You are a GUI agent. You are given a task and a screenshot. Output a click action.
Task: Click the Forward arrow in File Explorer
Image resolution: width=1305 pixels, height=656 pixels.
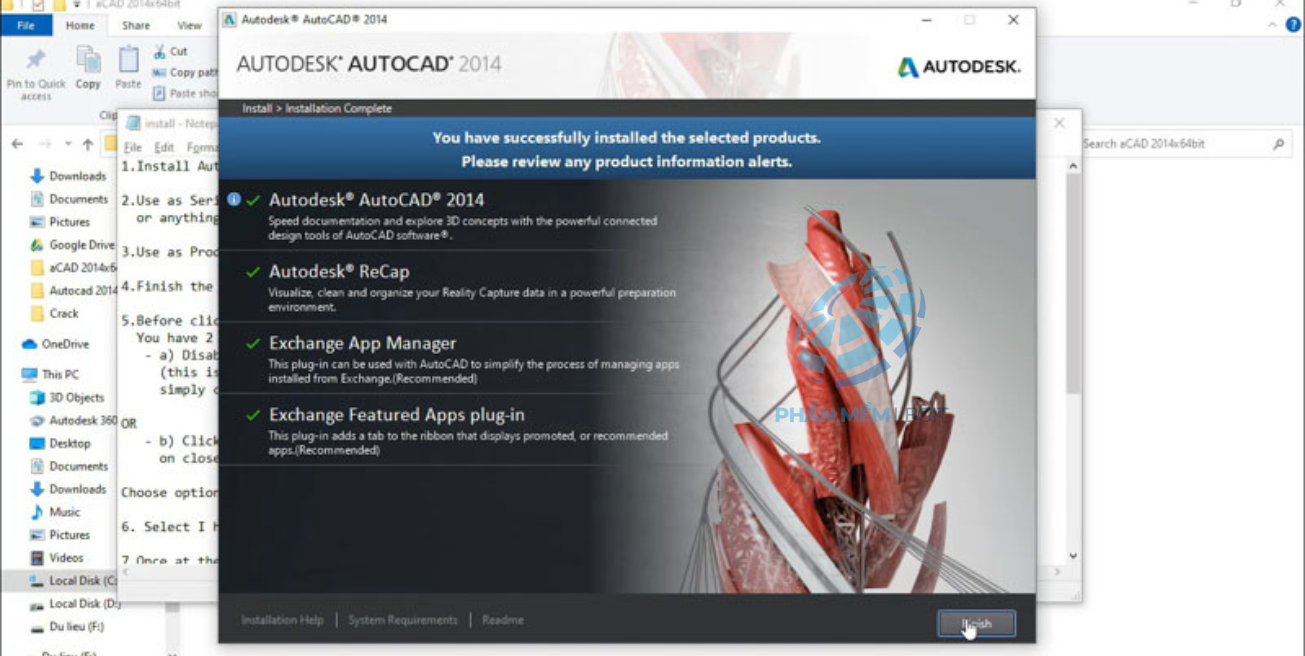(x=45, y=144)
